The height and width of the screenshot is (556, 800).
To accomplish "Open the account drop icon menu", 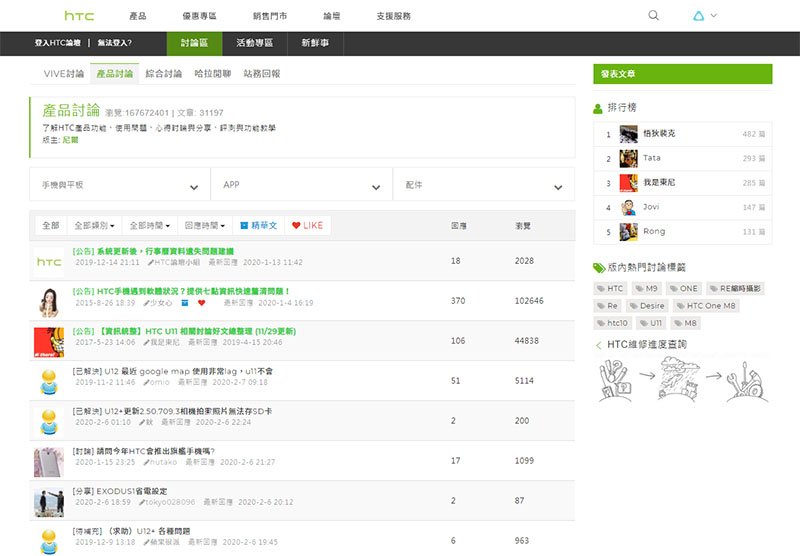I will (x=705, y=16).
